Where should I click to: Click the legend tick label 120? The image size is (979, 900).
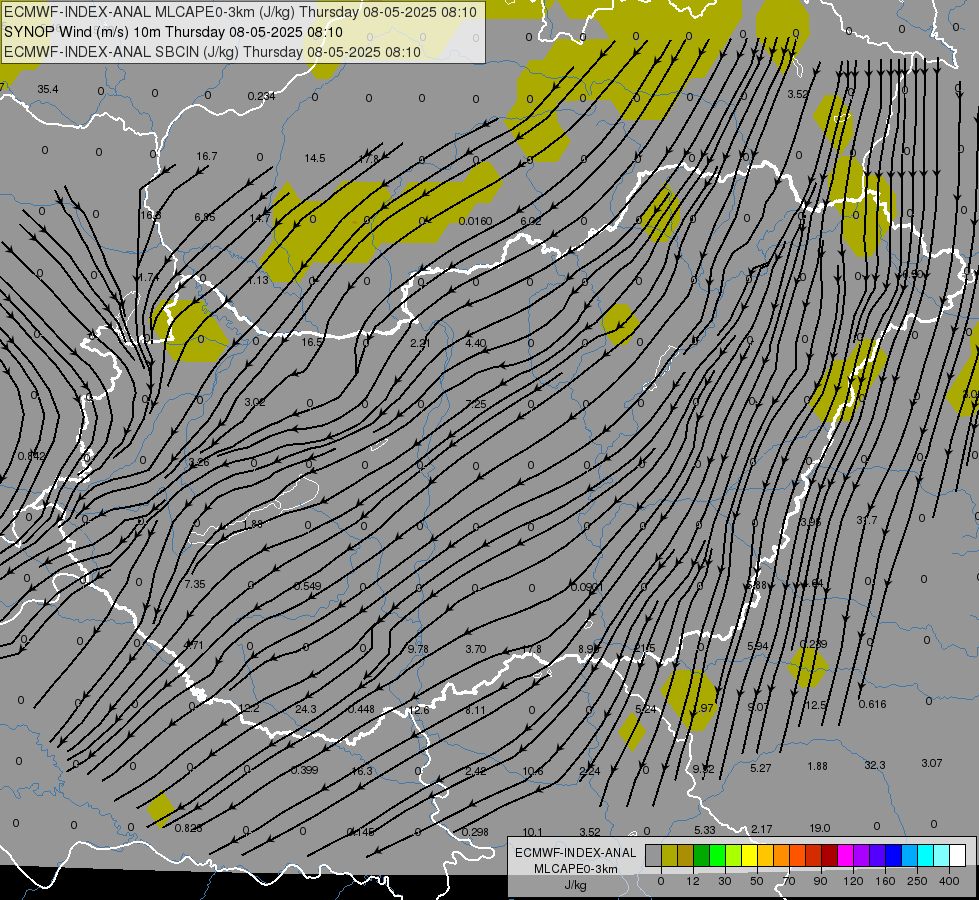click(x=853, y=881)
